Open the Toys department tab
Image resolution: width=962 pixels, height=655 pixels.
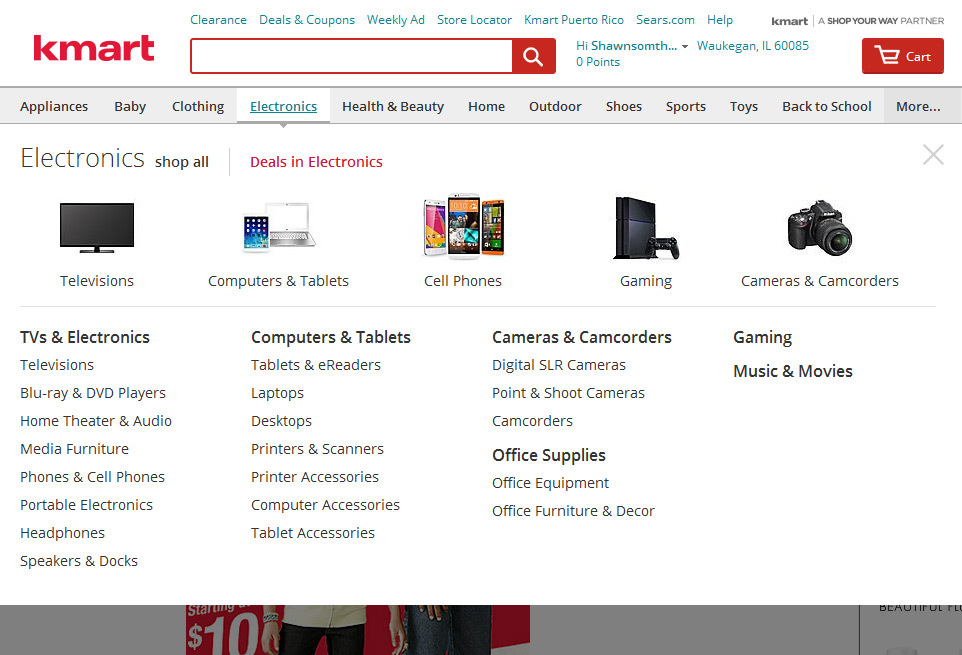tap(744, 106)
